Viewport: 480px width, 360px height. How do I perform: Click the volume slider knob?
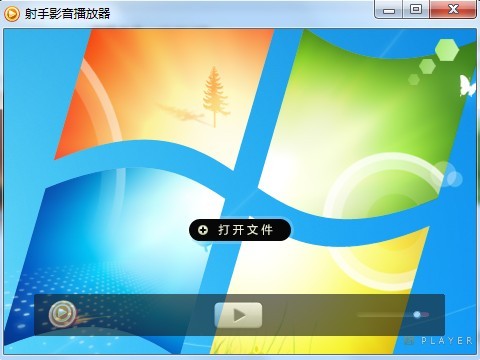pyautogui.click(x=417, y=314)
